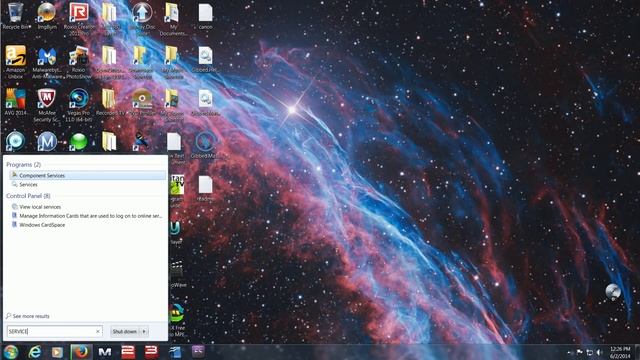Click the Windows Start orb
Viewport: 640px width, 360px height.
tap(11, 352)
